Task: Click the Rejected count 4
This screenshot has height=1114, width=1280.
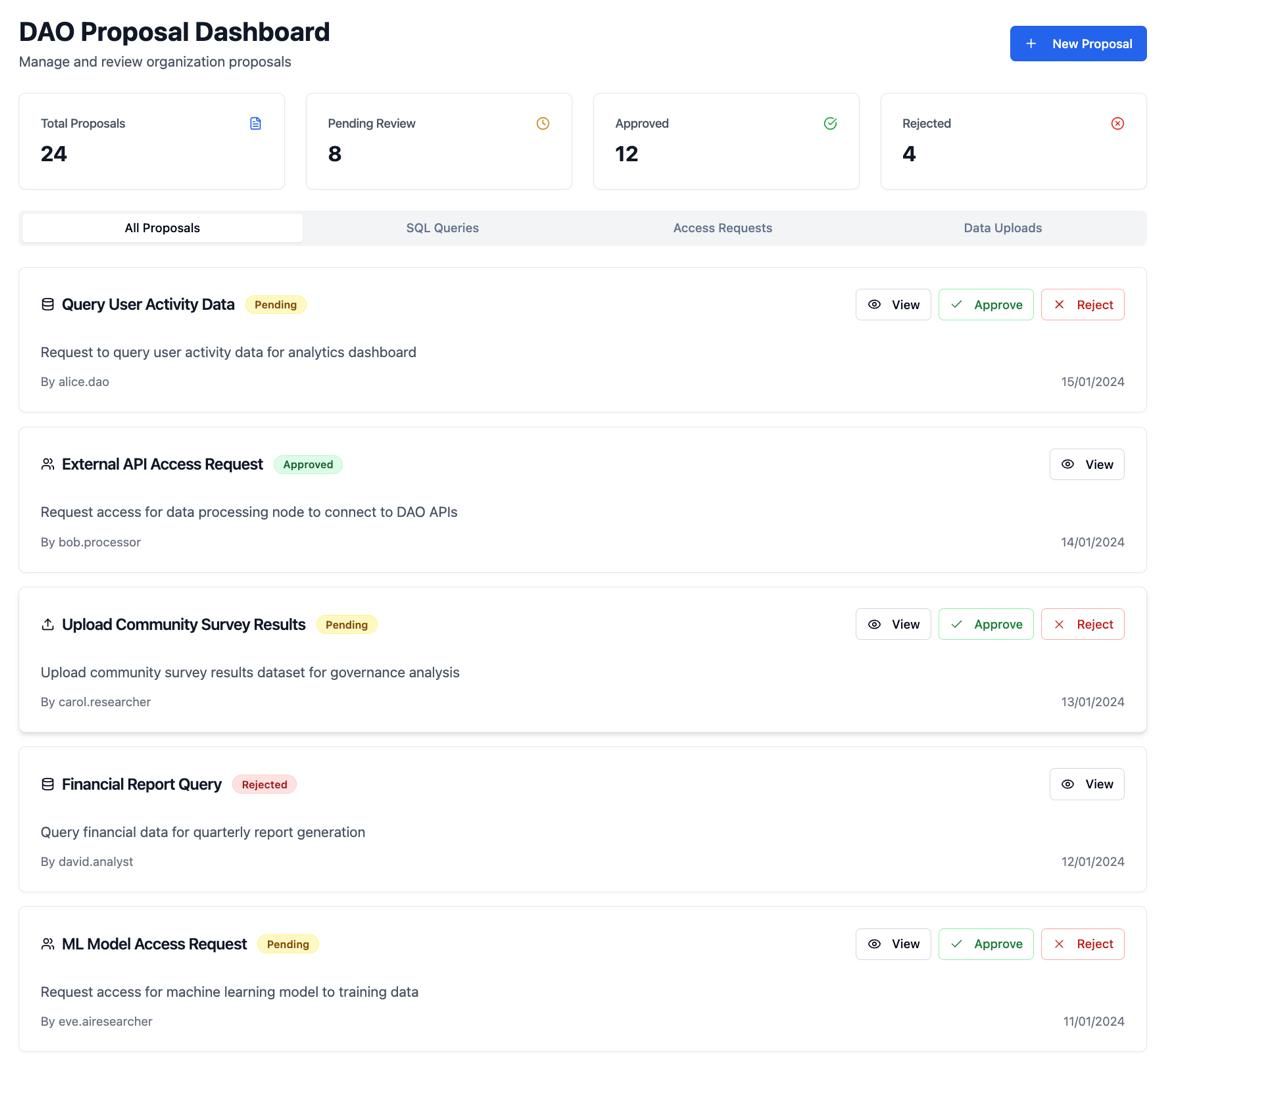Action: coord(909,154)
